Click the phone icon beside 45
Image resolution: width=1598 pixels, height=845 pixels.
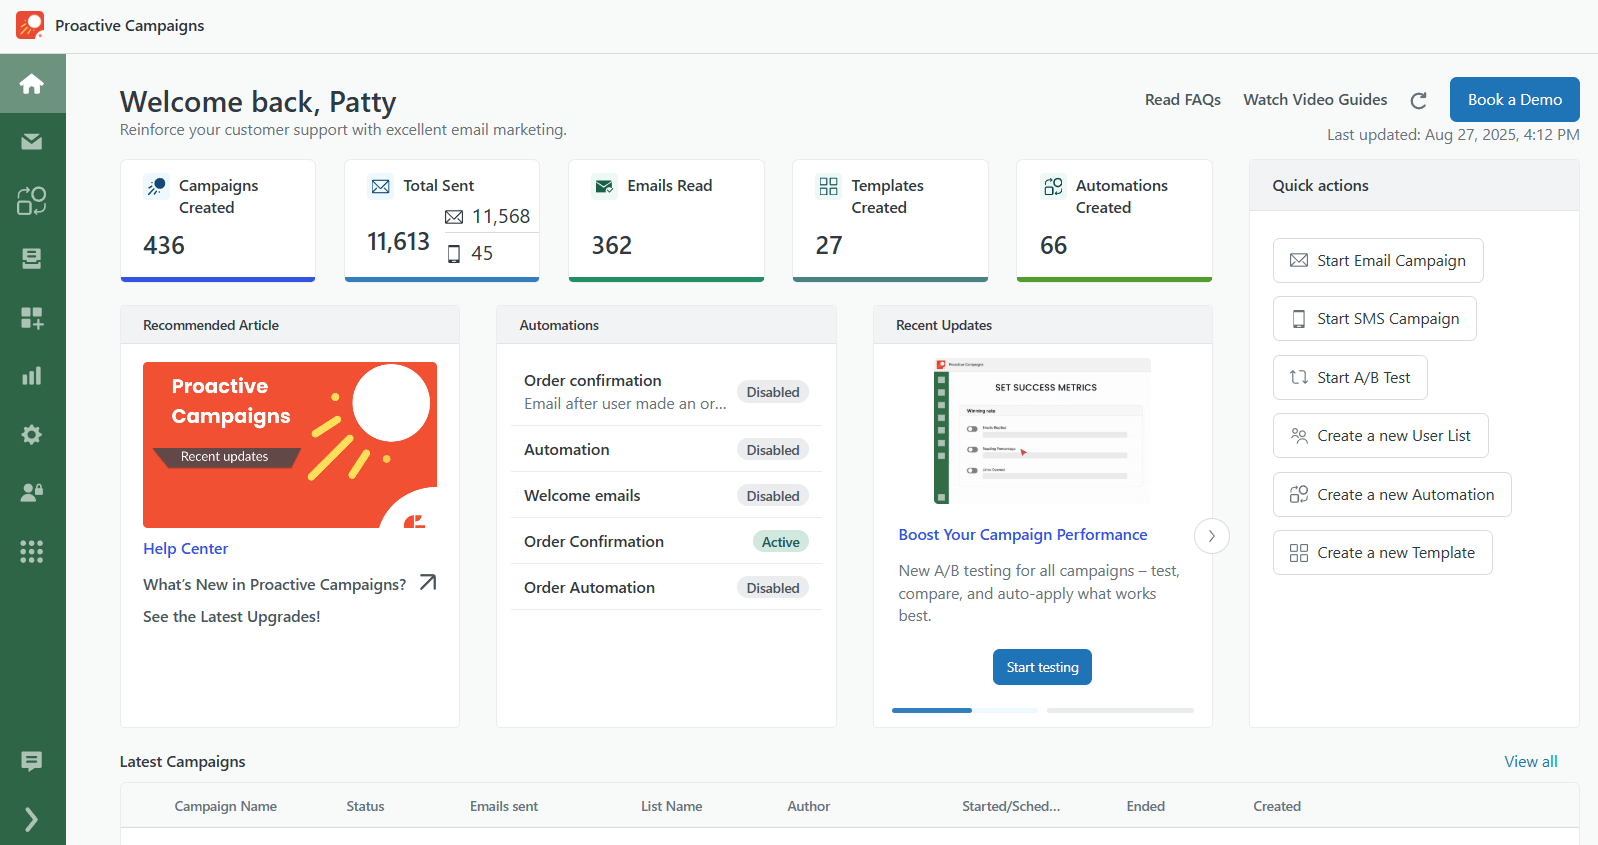tap(454, 254)
